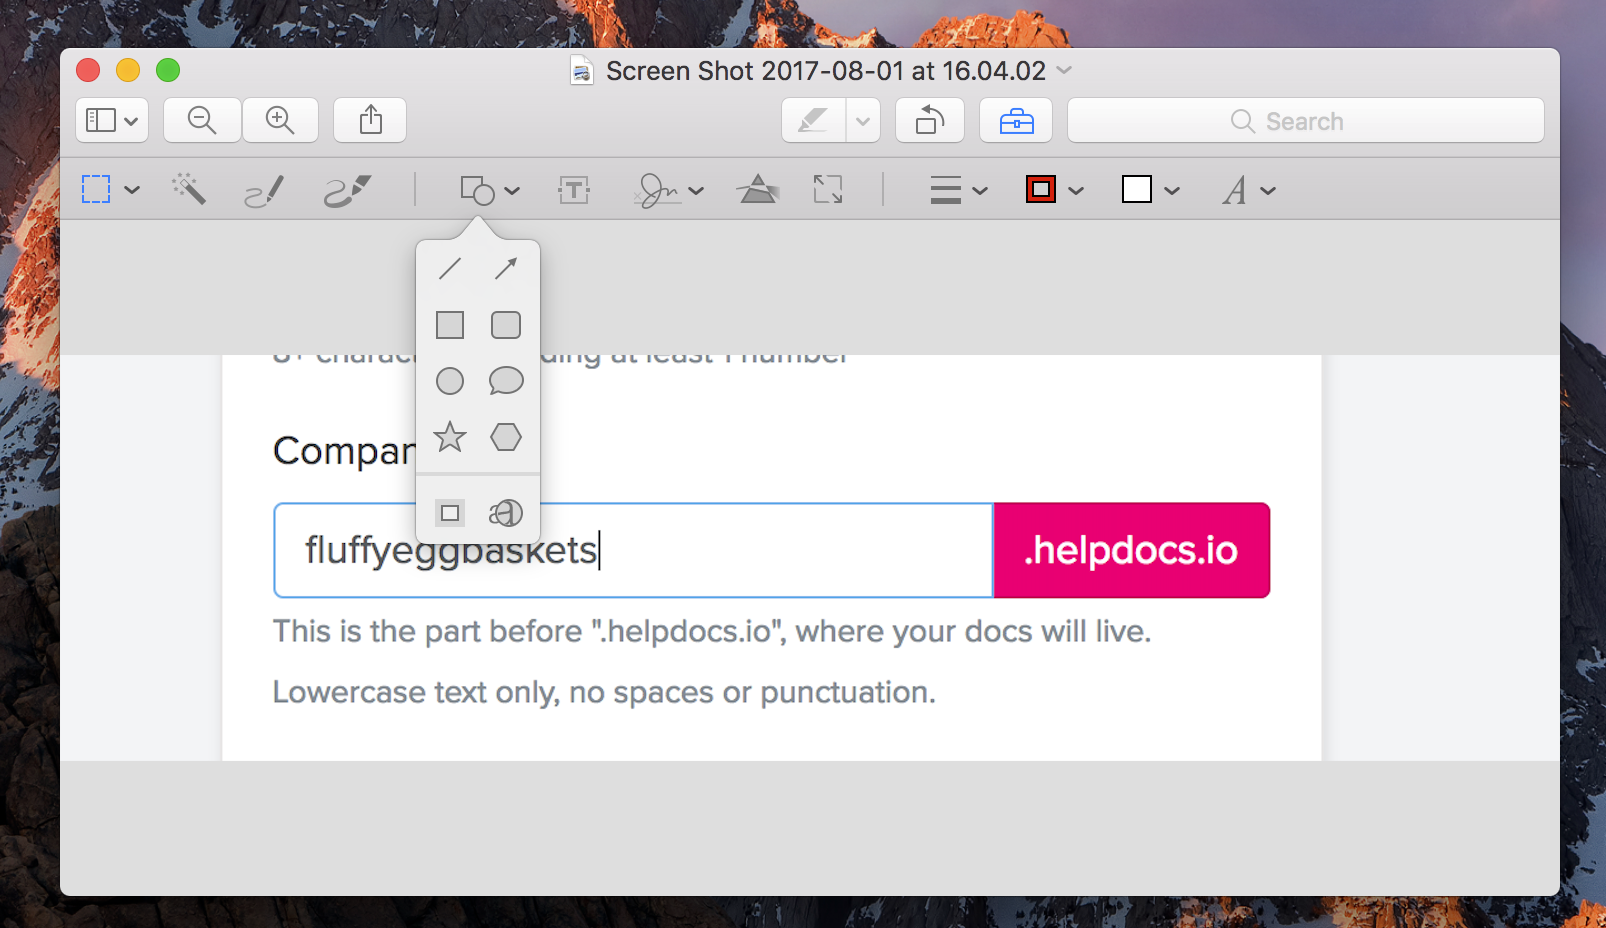The width and height of the screenshot is (1606, 928).
Task: Click the Adjust Color prism icon
Action: click(758, 189)
